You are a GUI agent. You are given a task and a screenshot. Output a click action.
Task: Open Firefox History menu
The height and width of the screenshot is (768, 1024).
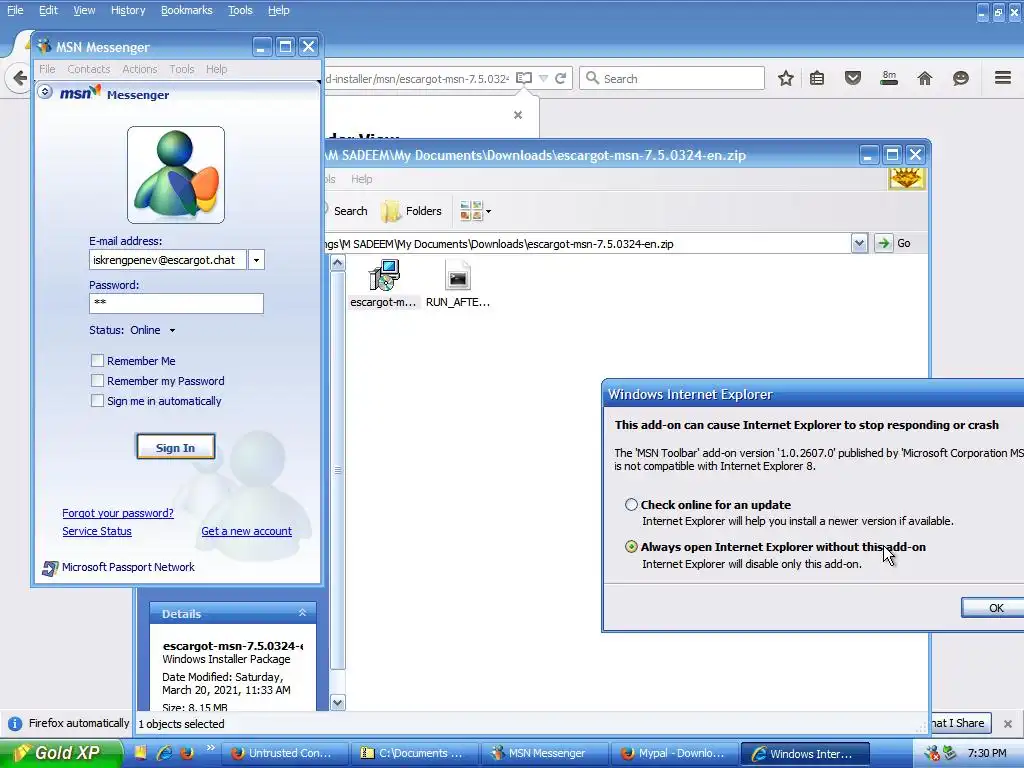[x=128, y=10]
